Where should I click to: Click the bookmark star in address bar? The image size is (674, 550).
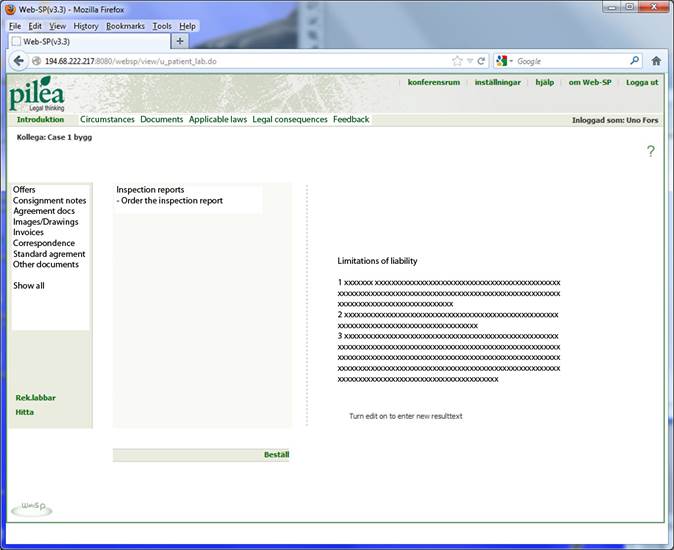coord(457,61)
